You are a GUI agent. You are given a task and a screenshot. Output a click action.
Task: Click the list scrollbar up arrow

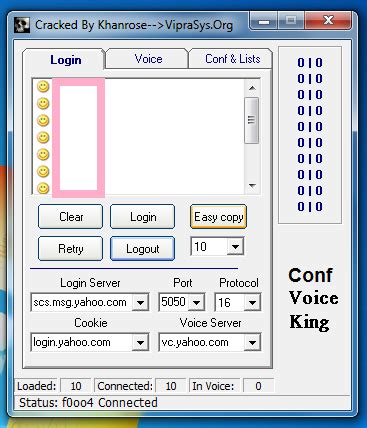point(252,88)
